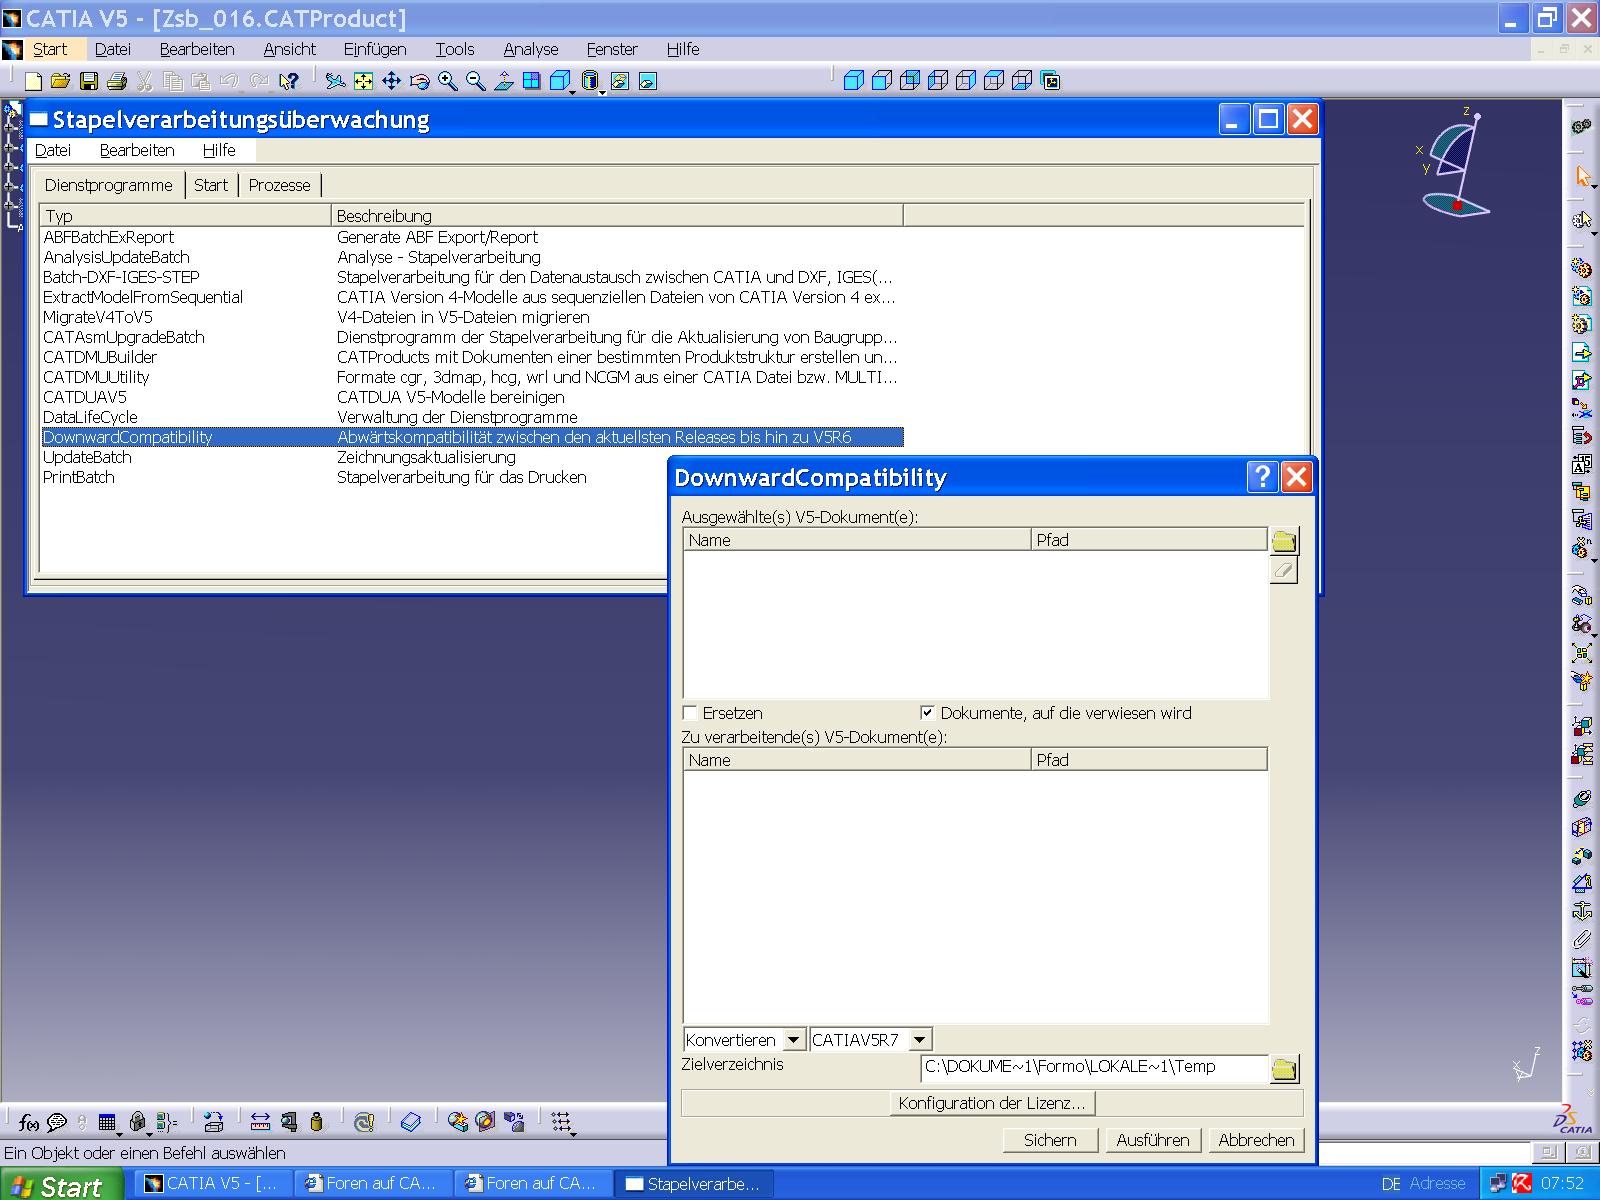Click the Beschreibung column header
Viewport: 1600px width, 1200px height.
pyautogui.click(x=617, y=216)
